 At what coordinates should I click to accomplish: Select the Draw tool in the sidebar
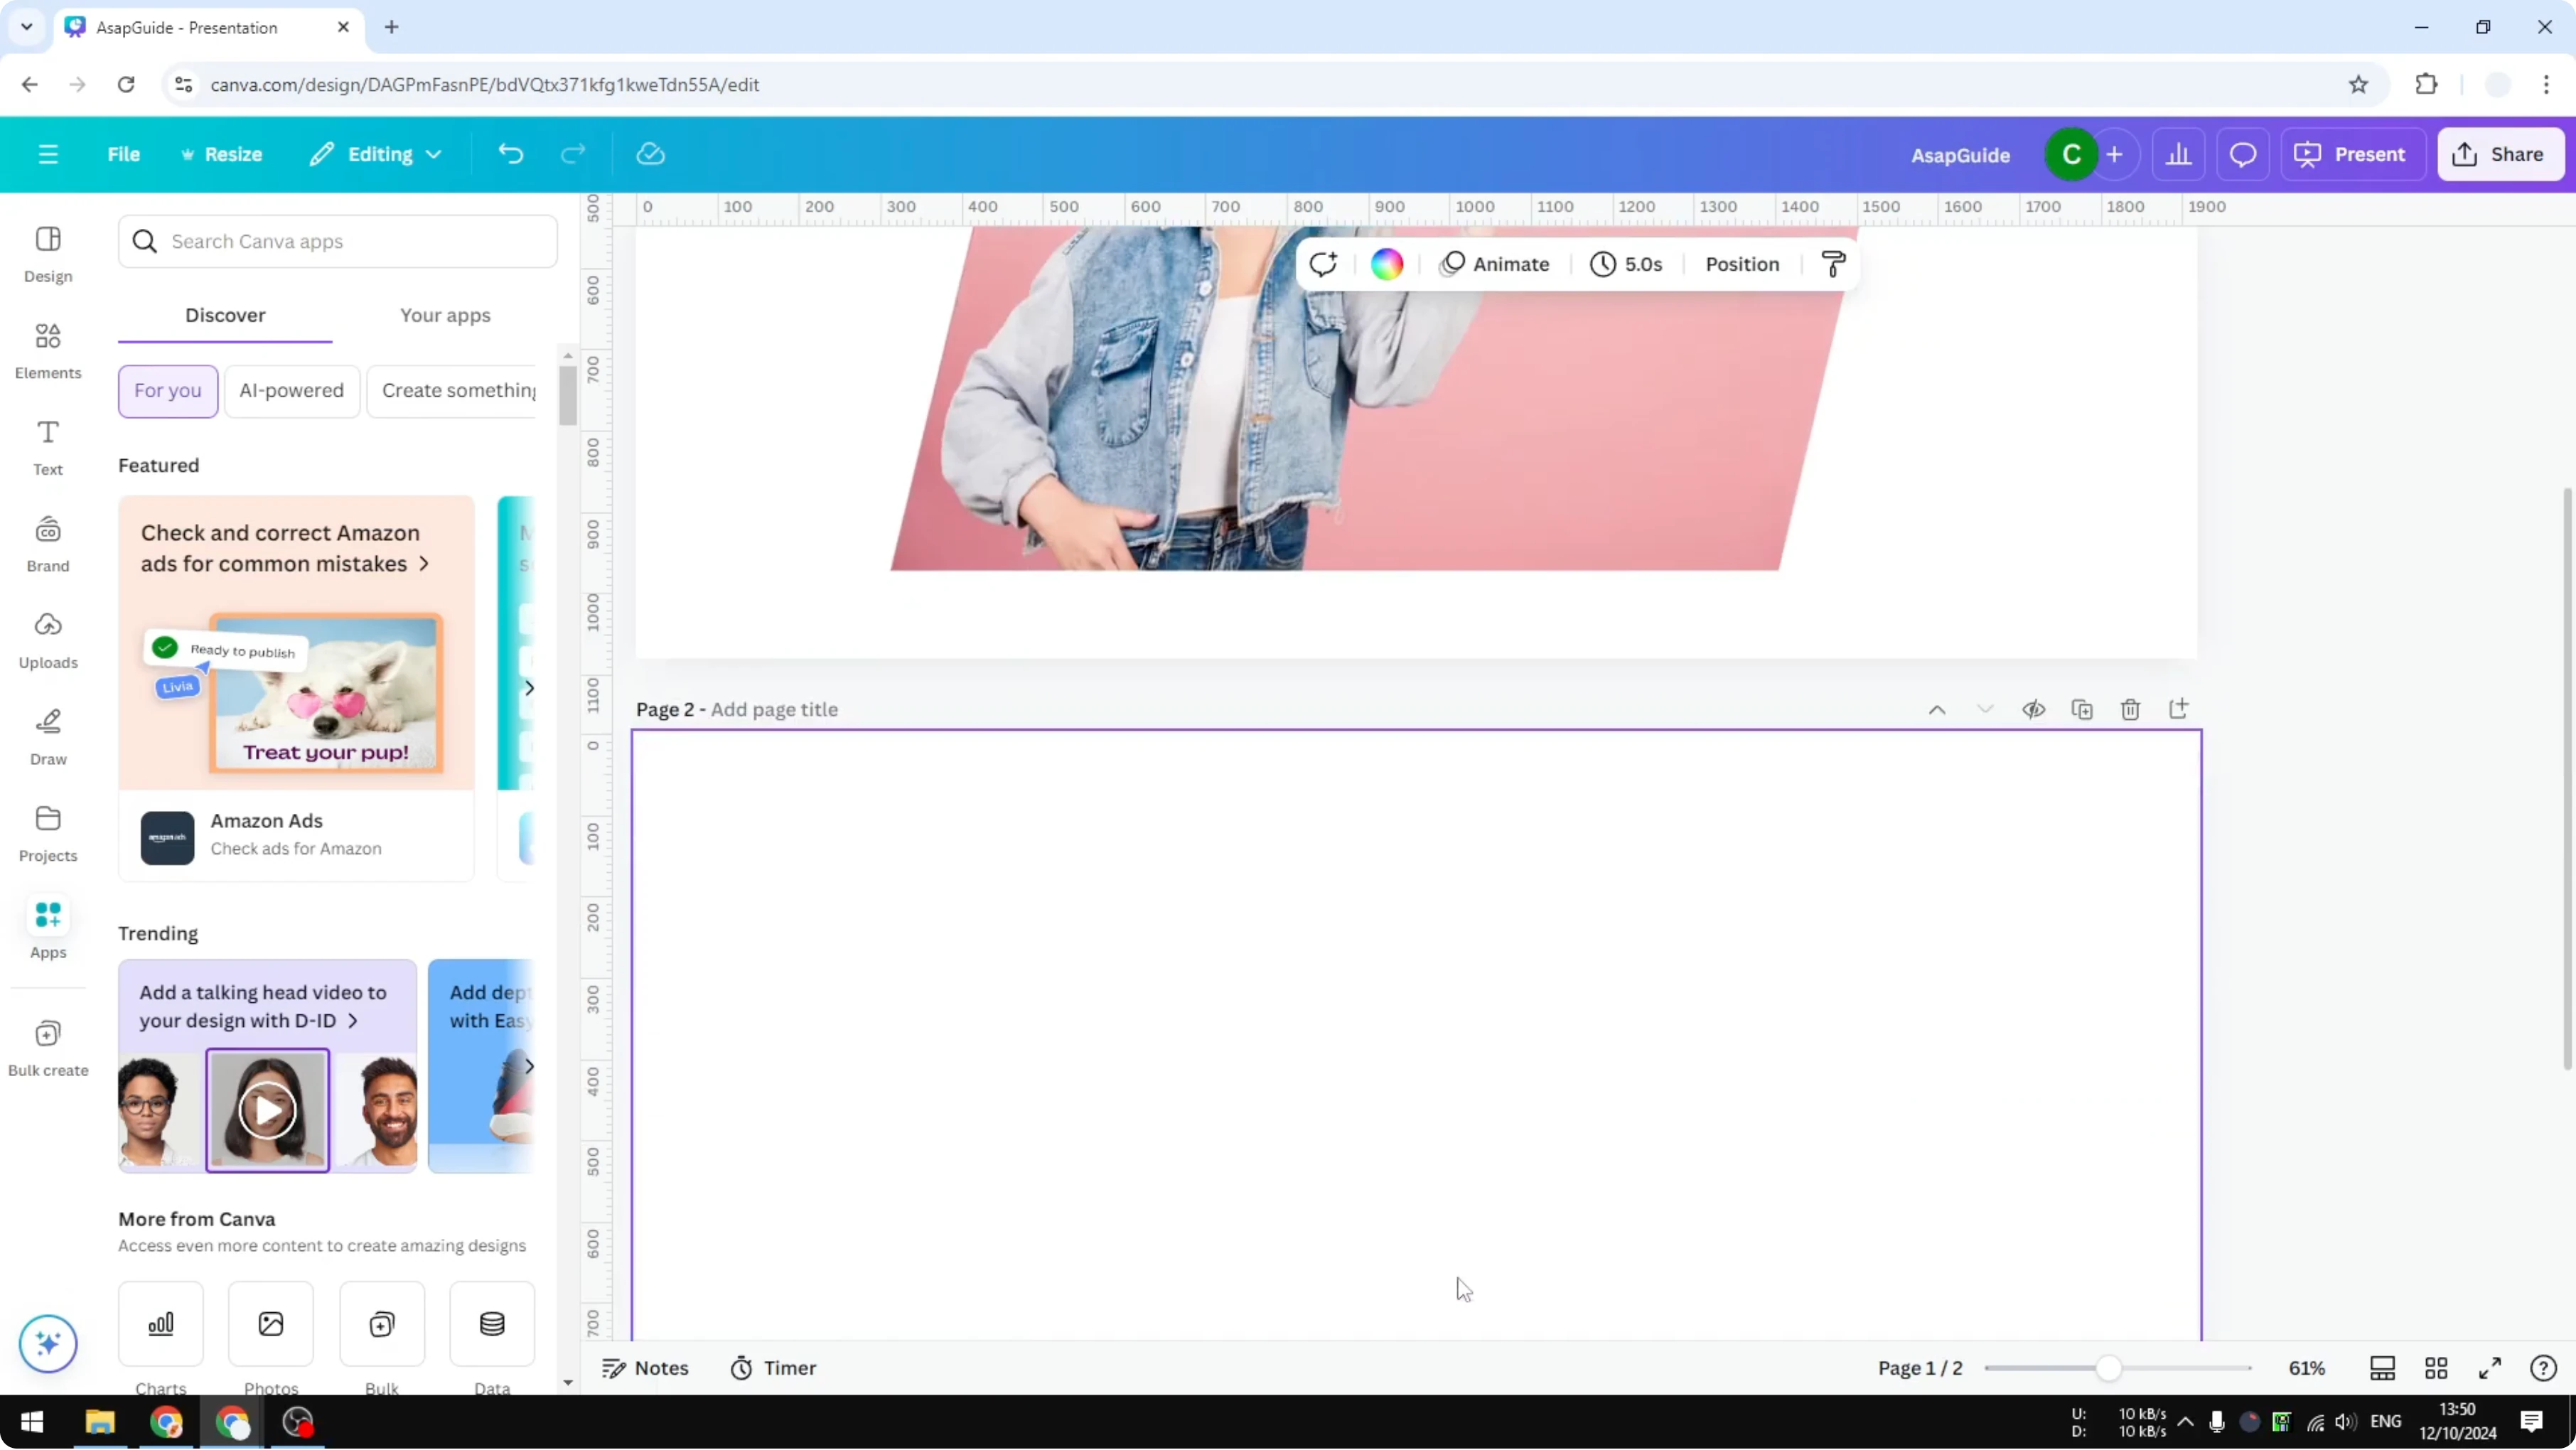(x=47, y=736)
